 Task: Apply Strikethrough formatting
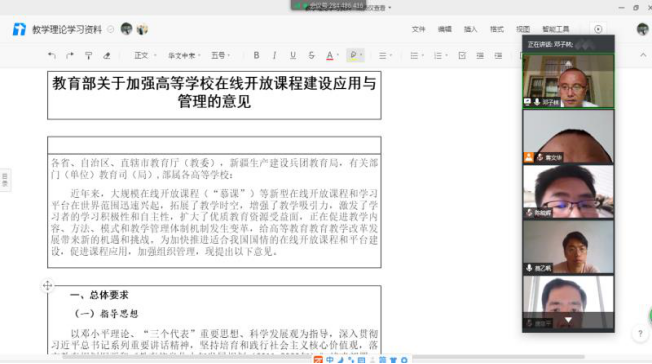[x=311, y=55]
